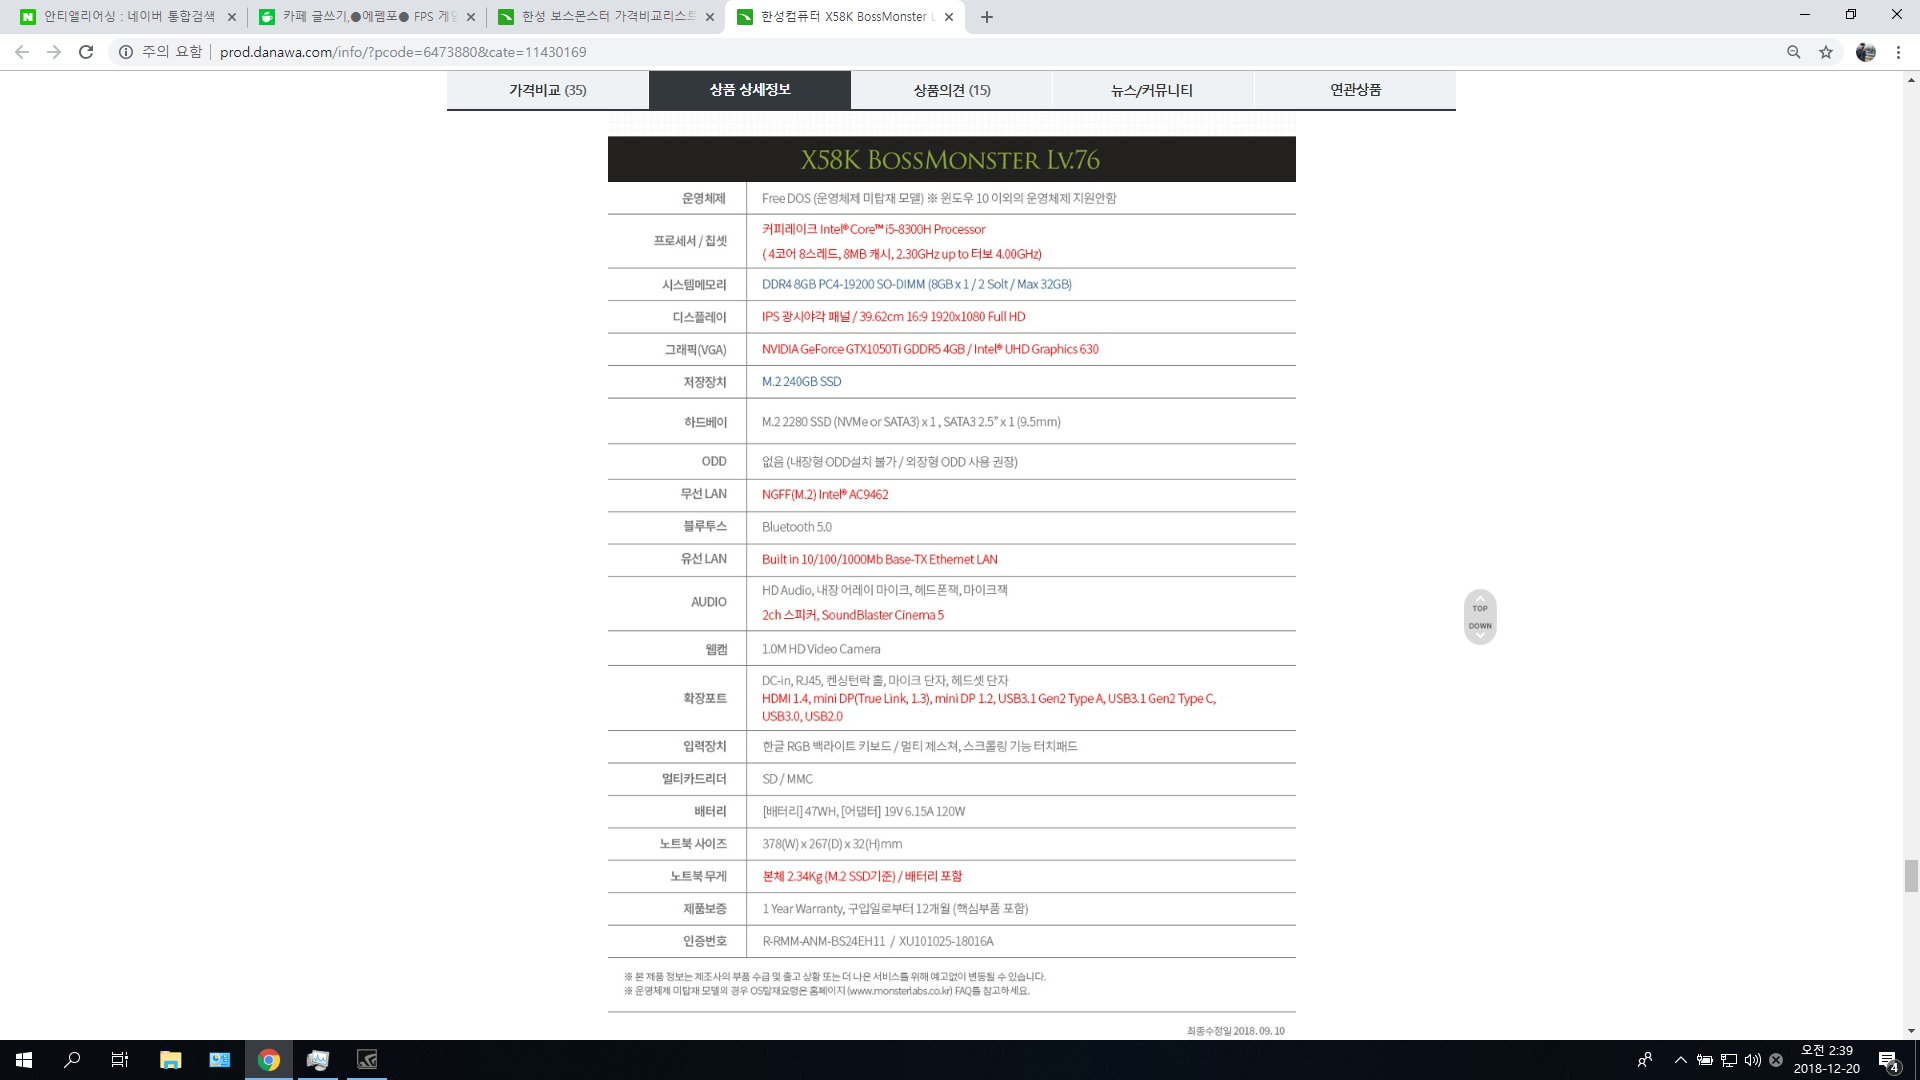Screen dimensions: 1920x1080
Task: Click the network tray icon
Action: [x=1729, y=1060]
